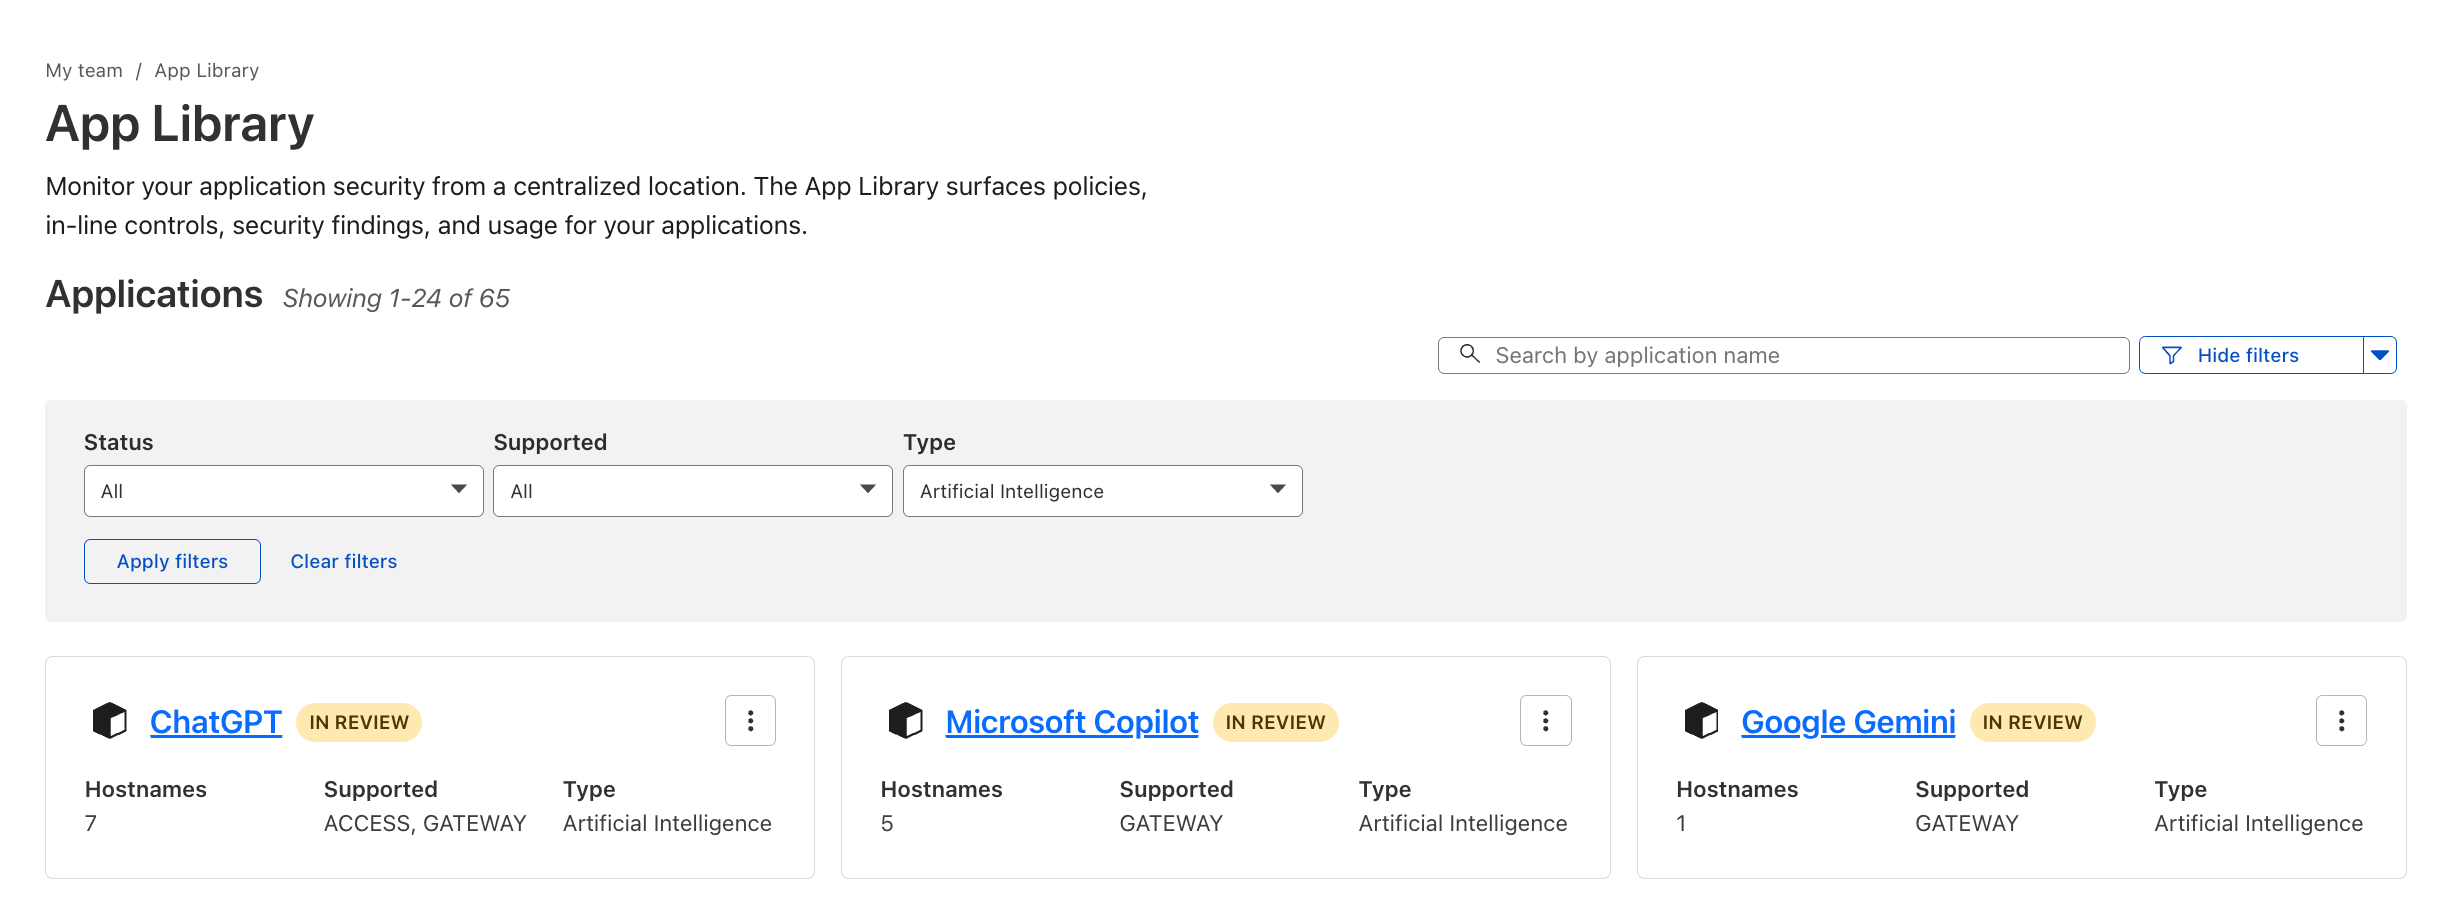Click the Apply filters button

click(x=171, y=561)
